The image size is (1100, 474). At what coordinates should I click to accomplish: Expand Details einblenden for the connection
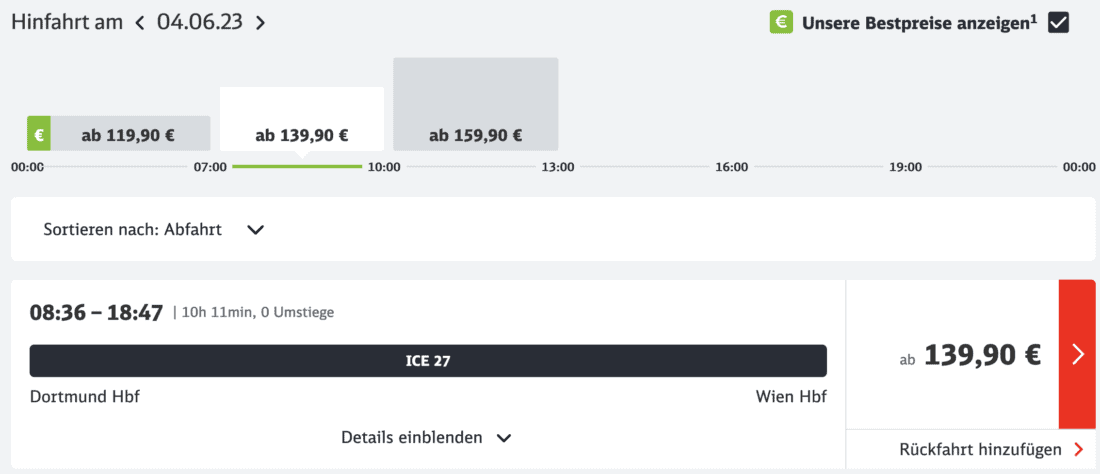[412, 438]
